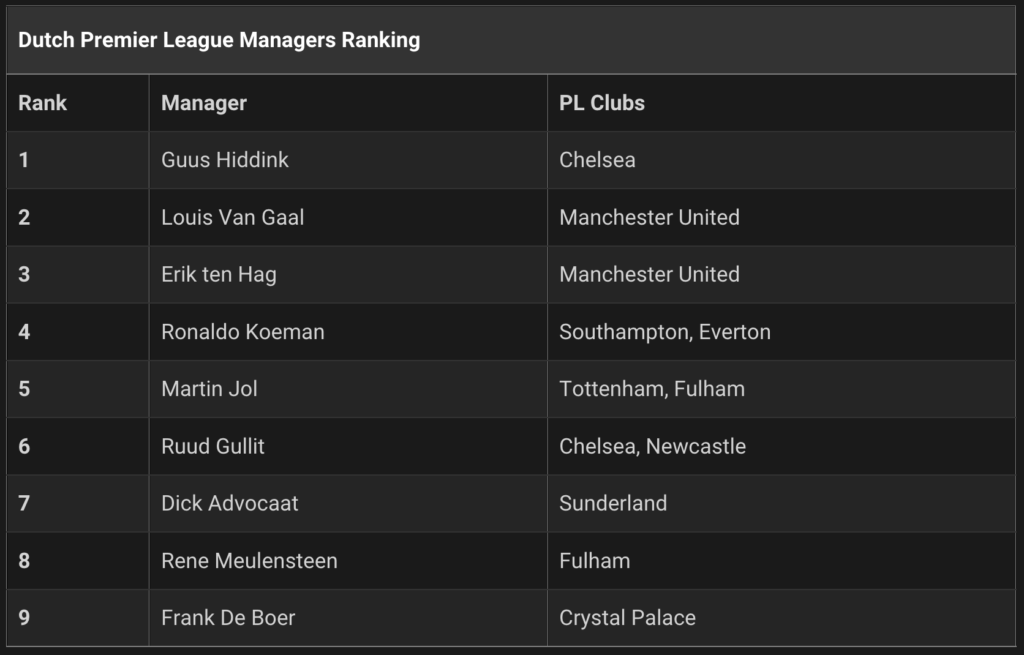
Task: Select the Tottenham, Fulham clubs cell
Action: 781,389
